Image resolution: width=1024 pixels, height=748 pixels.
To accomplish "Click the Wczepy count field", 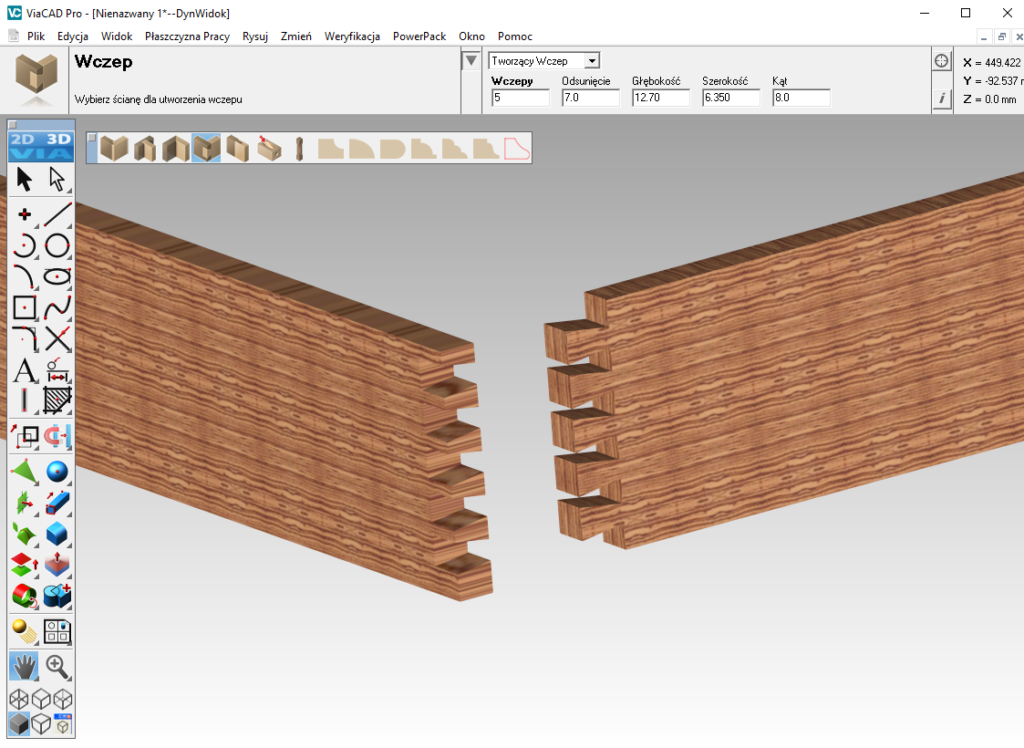I will pyautogui.click(x=520, y=98).
